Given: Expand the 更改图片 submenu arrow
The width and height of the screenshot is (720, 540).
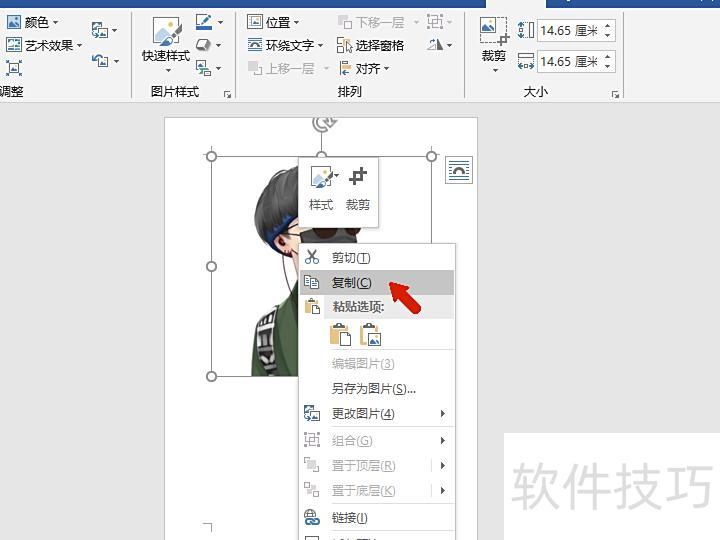Looking at the screenshot, I should (x=443, y=413).
